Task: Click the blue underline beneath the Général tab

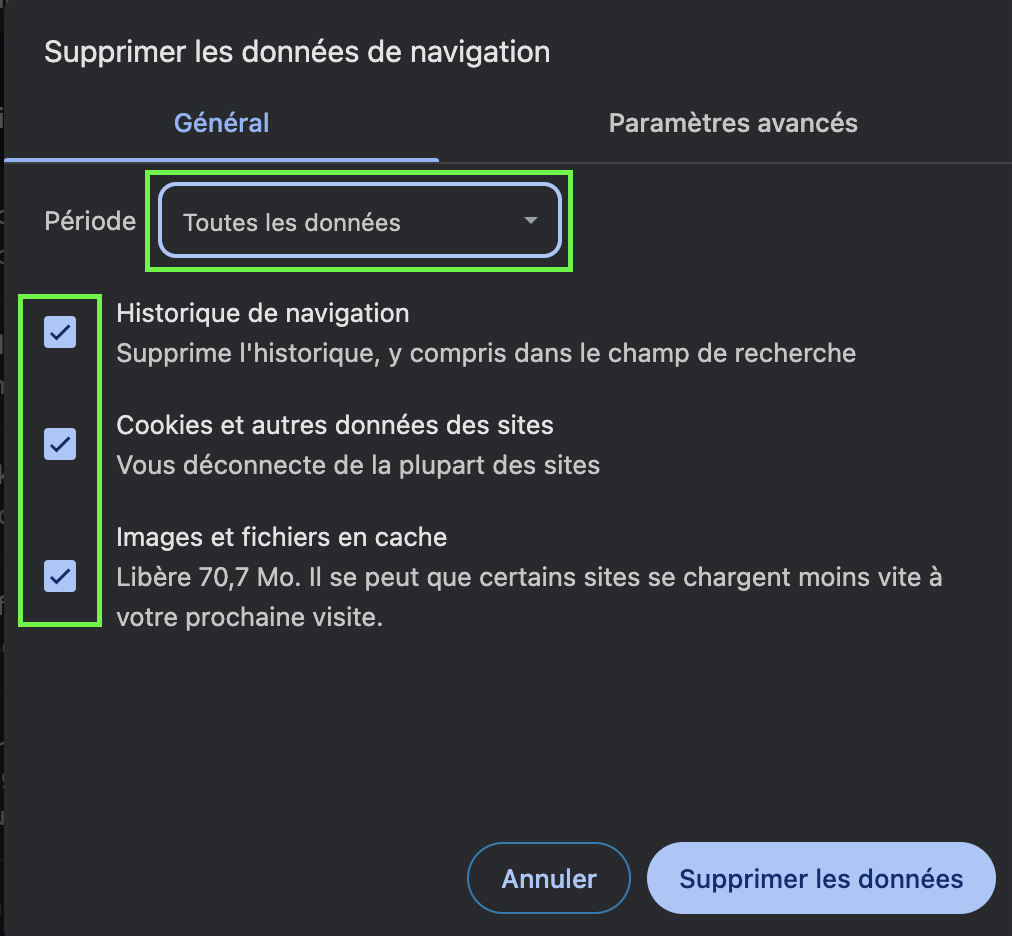Action: point(221,158)
